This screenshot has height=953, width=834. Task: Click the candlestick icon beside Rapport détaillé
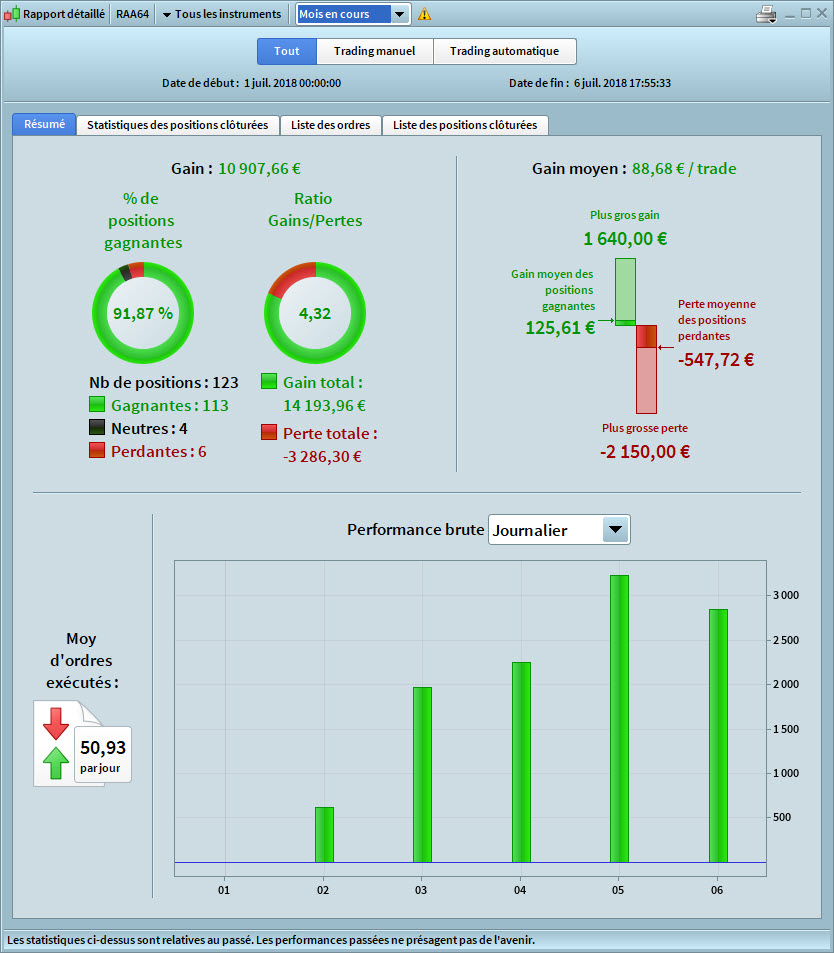coord(13,14)
